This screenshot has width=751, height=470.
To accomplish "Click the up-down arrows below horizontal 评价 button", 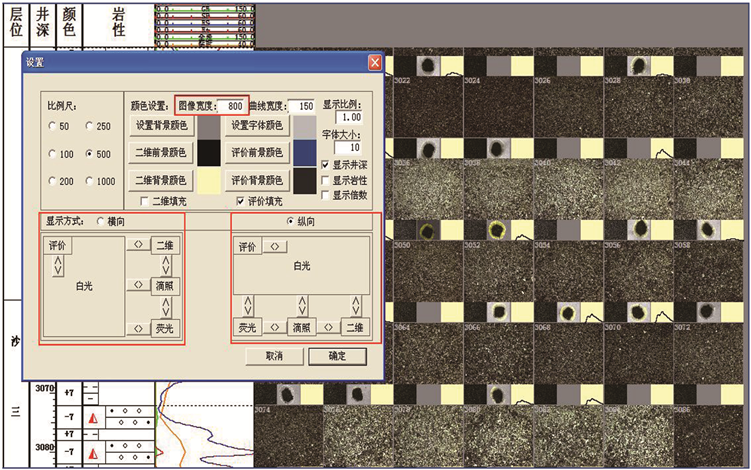I will pos(58,265).
